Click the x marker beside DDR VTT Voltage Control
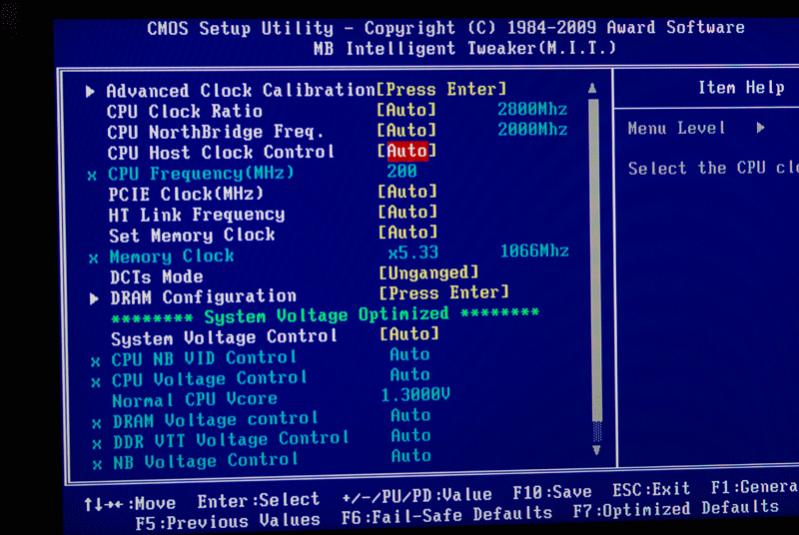The height and width of the screenshot is (535, 799). (x=97, y=444)
